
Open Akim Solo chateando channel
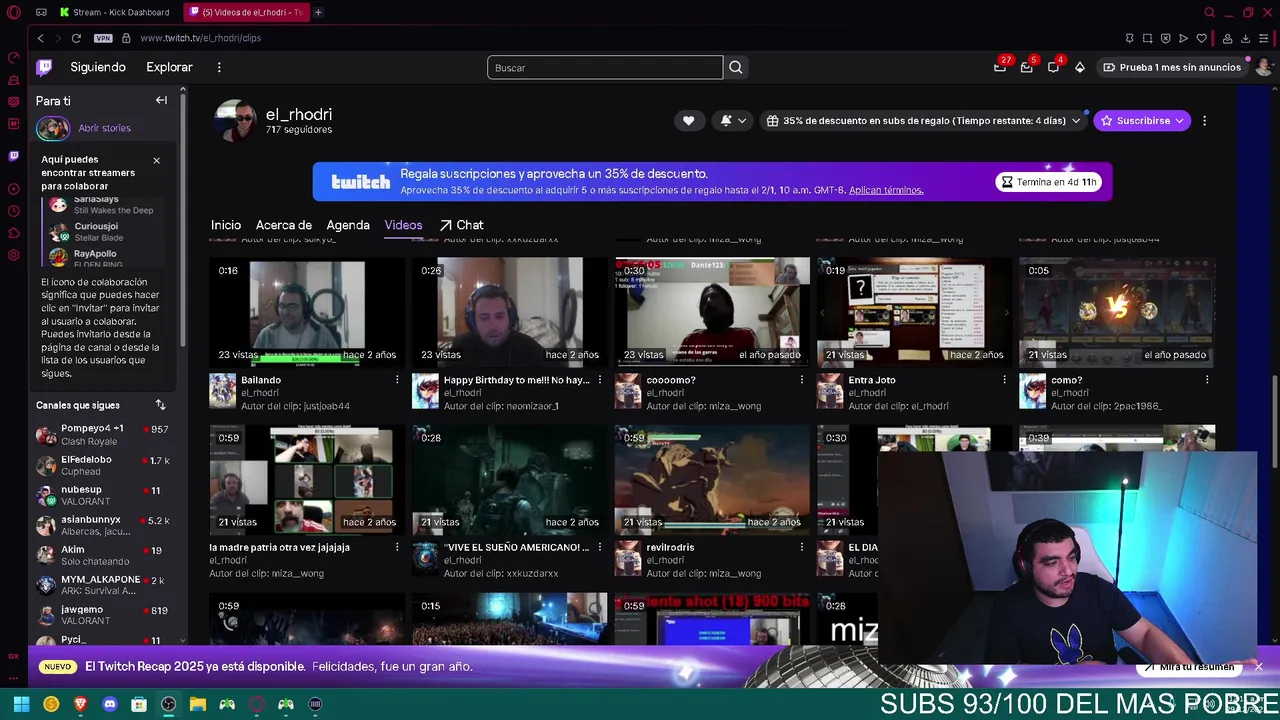point(104,555)
